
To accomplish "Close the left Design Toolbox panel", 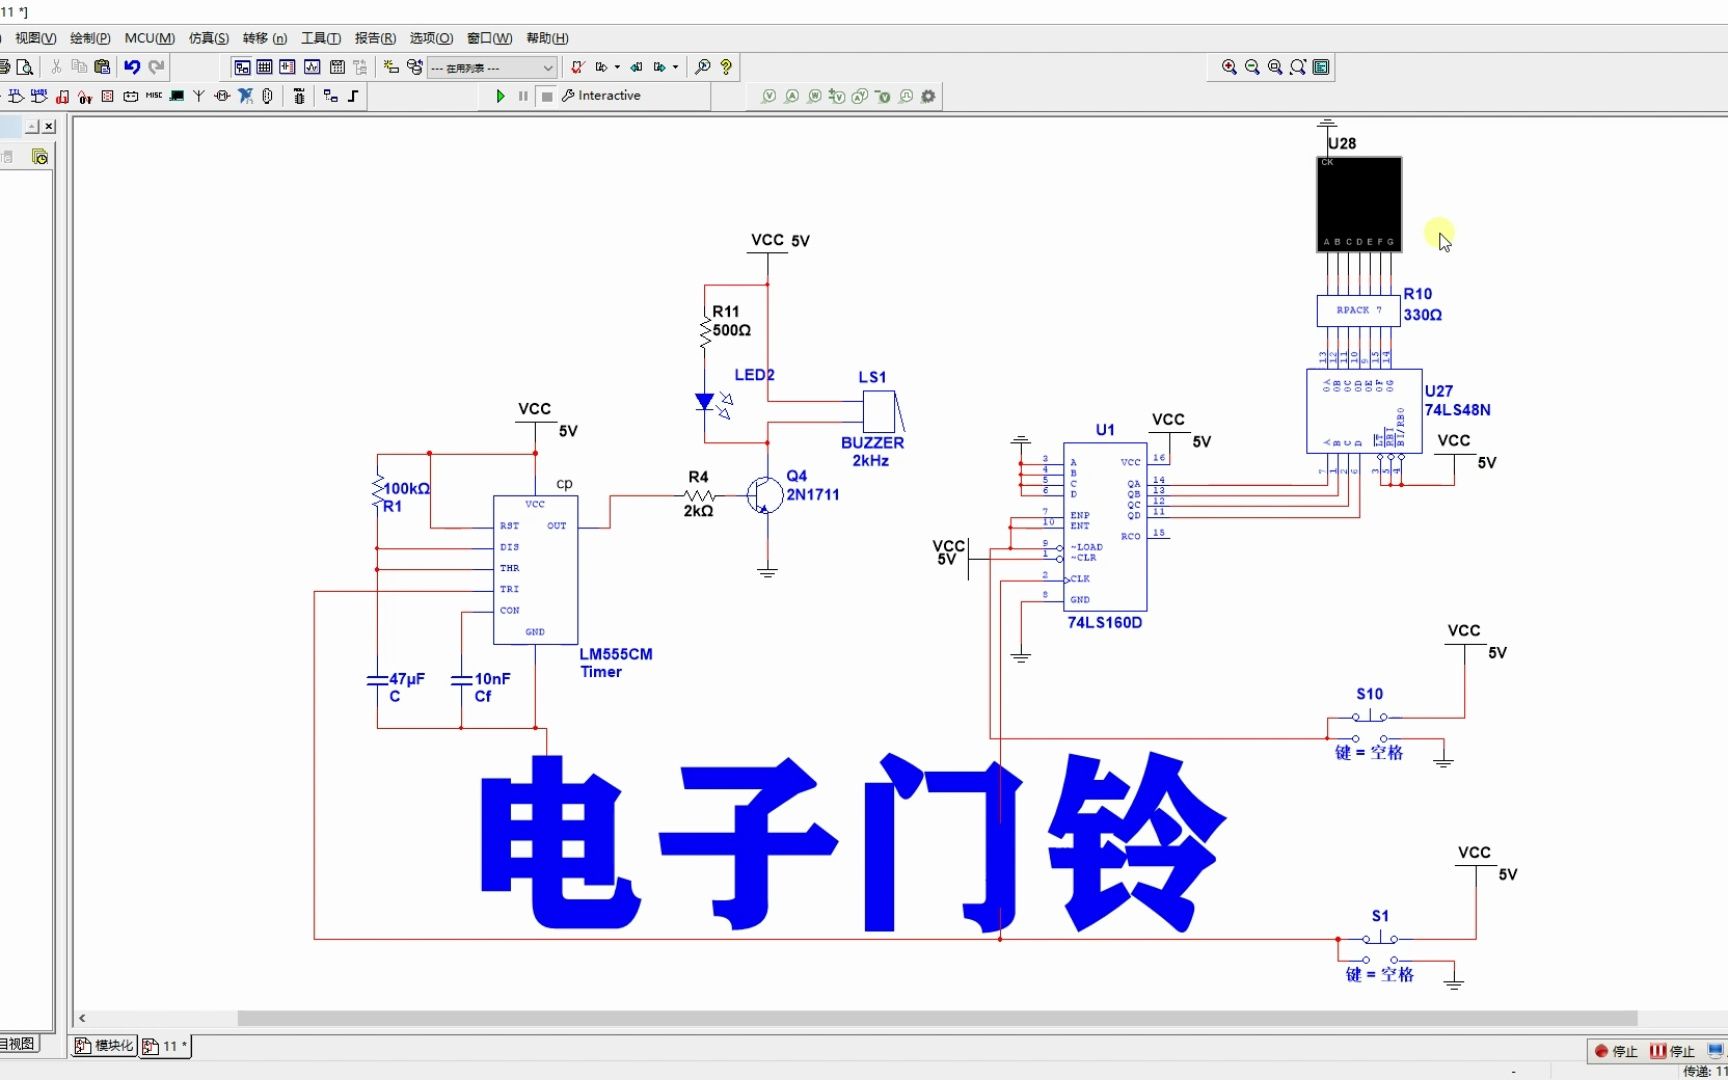I will coord(49,126).
